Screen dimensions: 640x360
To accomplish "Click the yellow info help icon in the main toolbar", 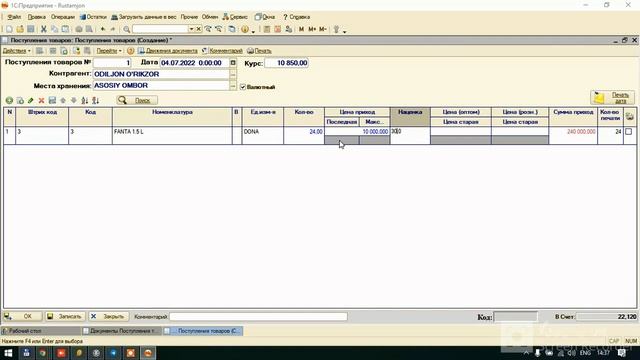I will click(244, 29).
